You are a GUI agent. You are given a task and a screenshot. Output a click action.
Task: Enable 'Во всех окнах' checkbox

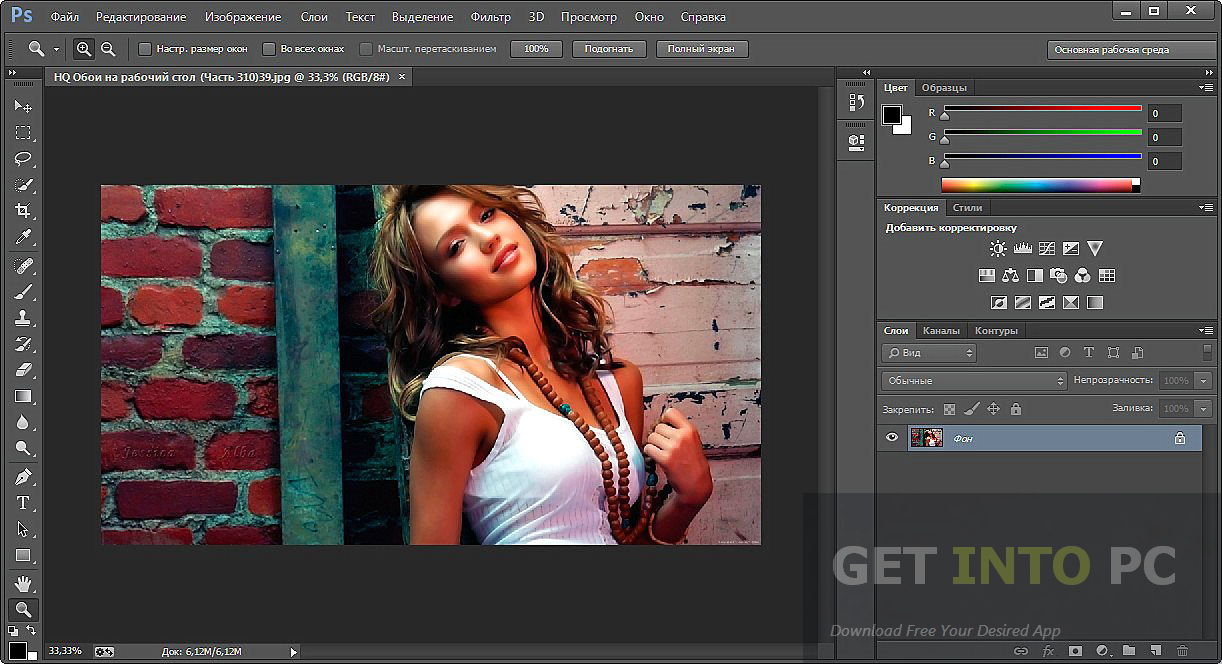tap(269, 49)
